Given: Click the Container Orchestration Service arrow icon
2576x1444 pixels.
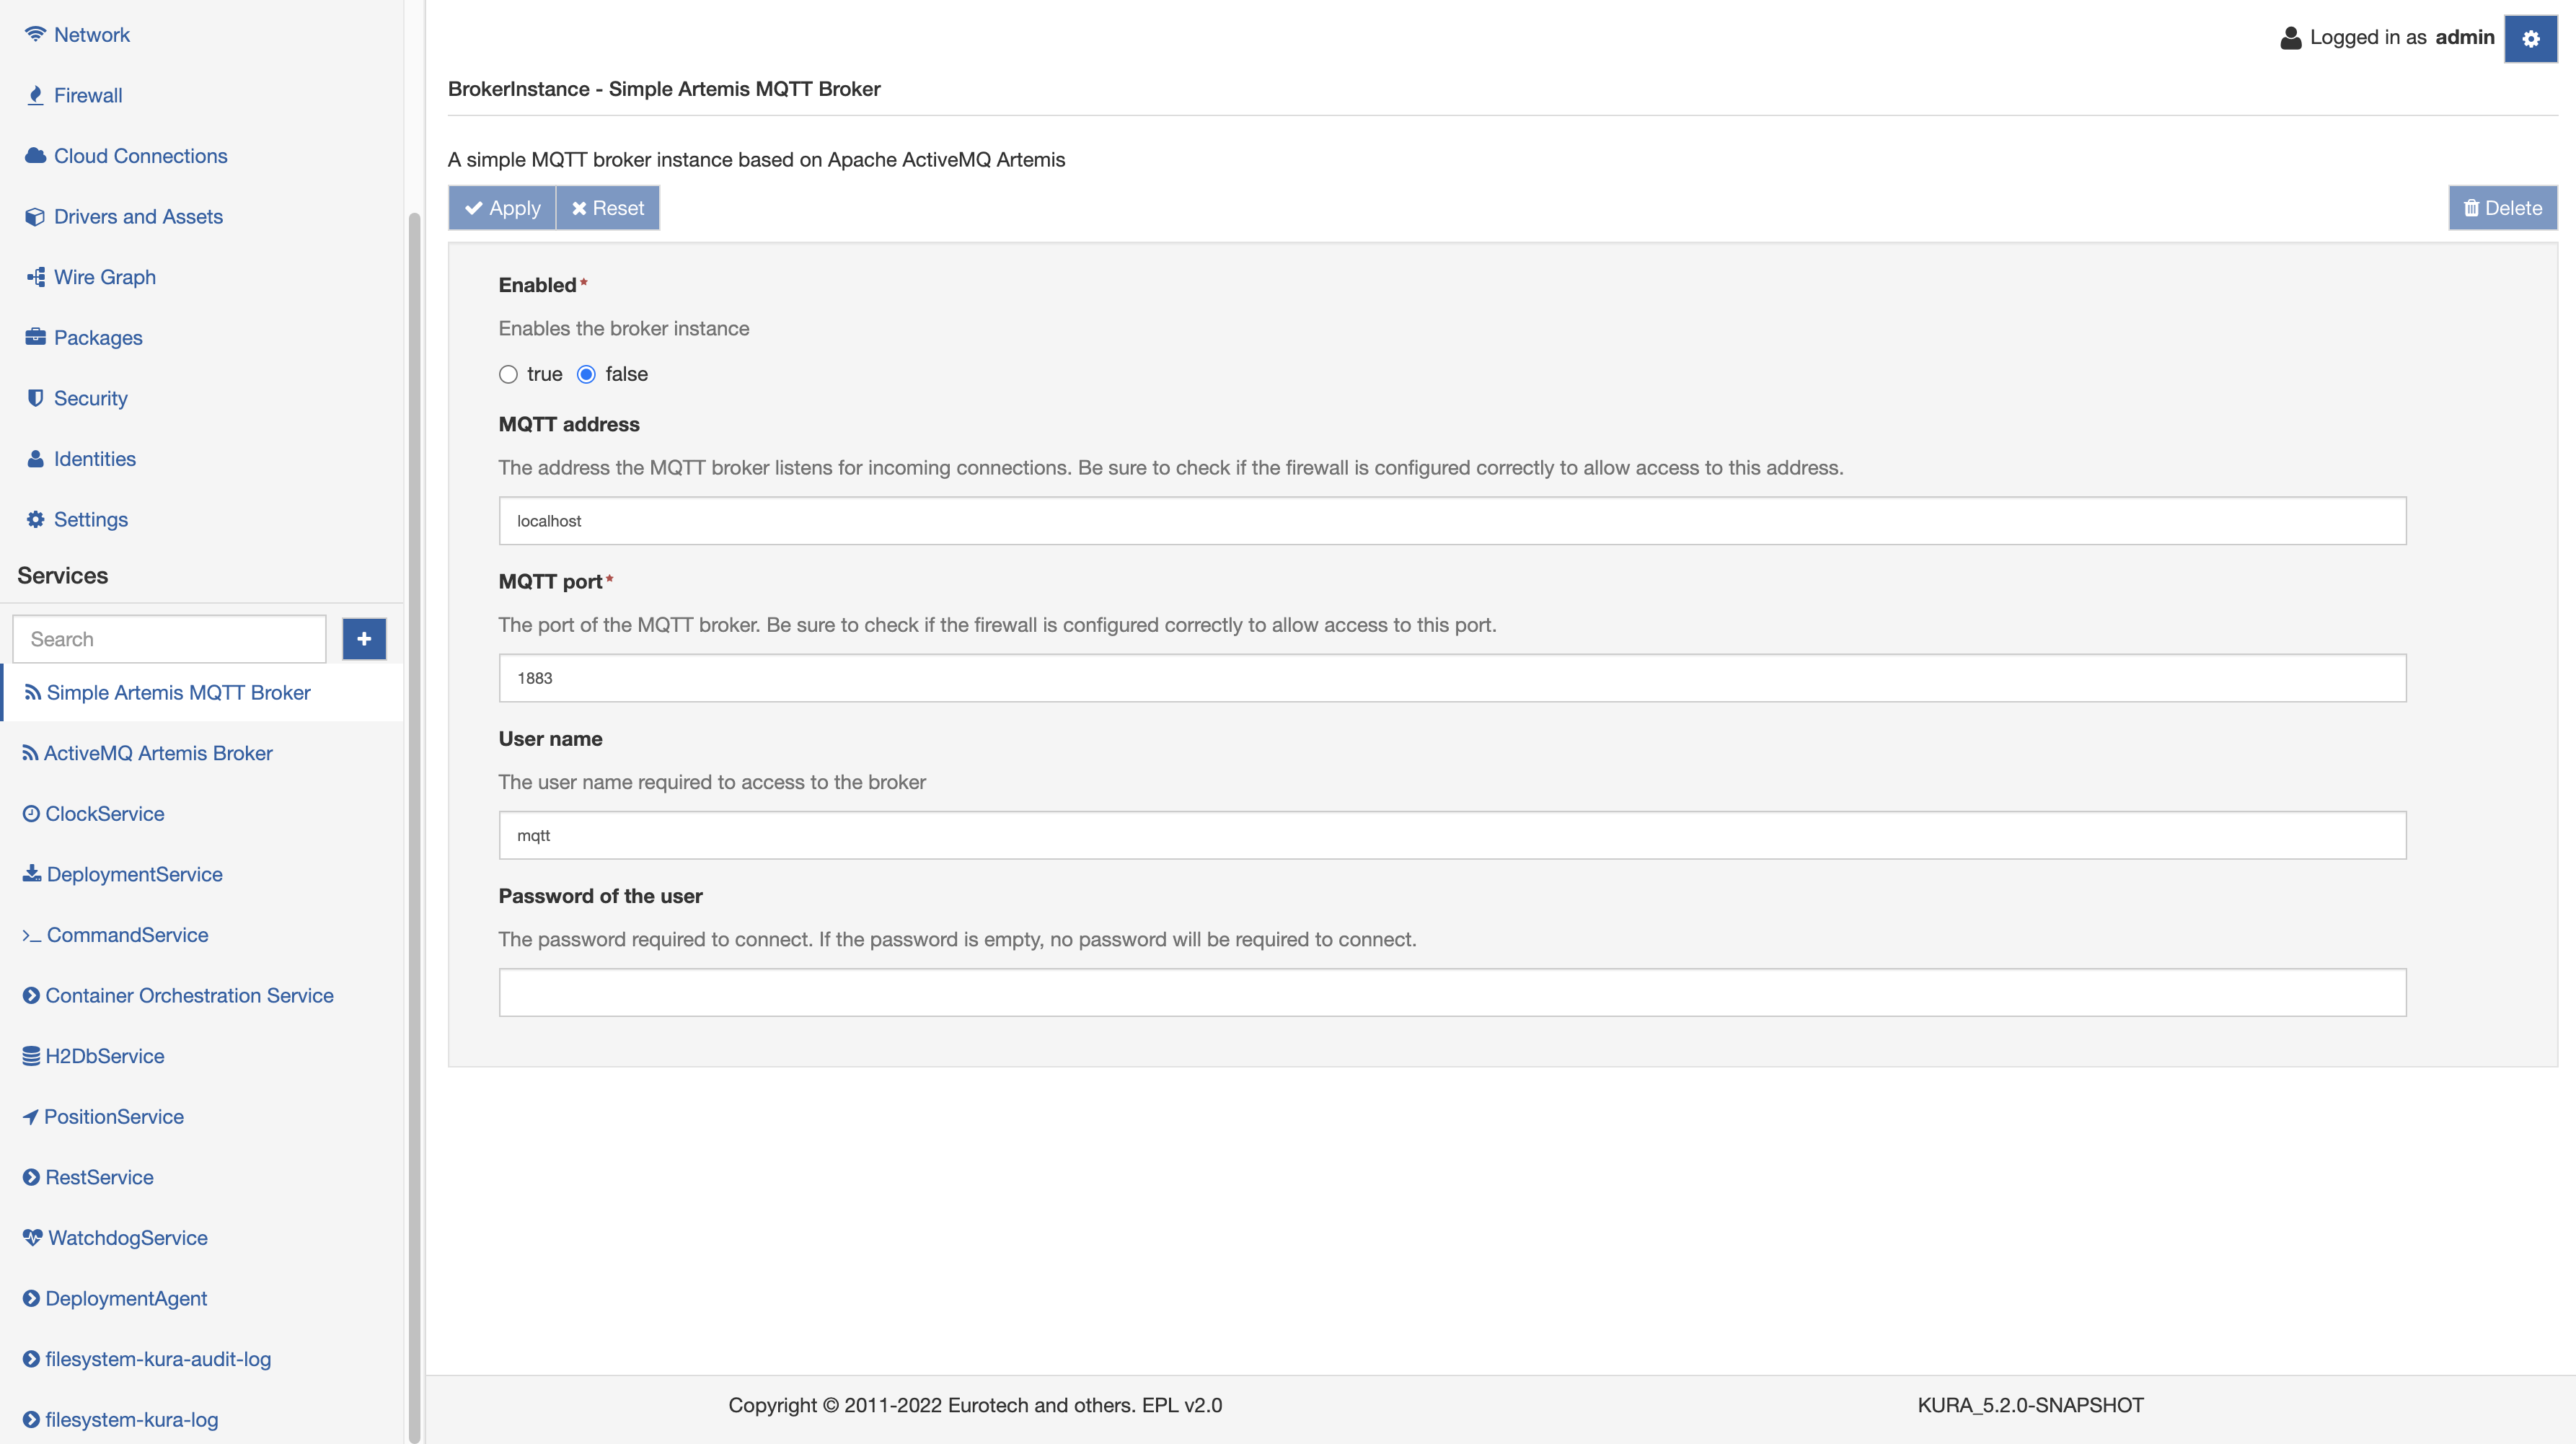Looking at the screenshot, I should 31,995.
